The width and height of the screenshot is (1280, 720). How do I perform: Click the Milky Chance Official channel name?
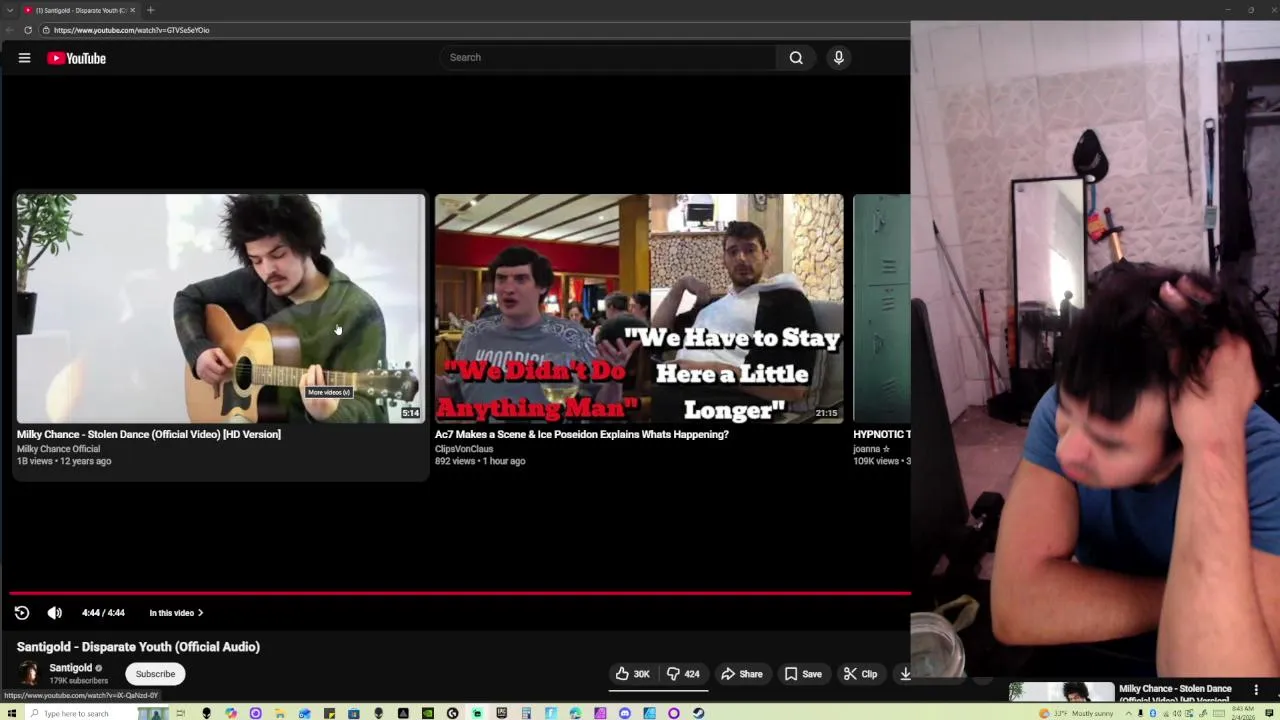(x=58, y=449)
